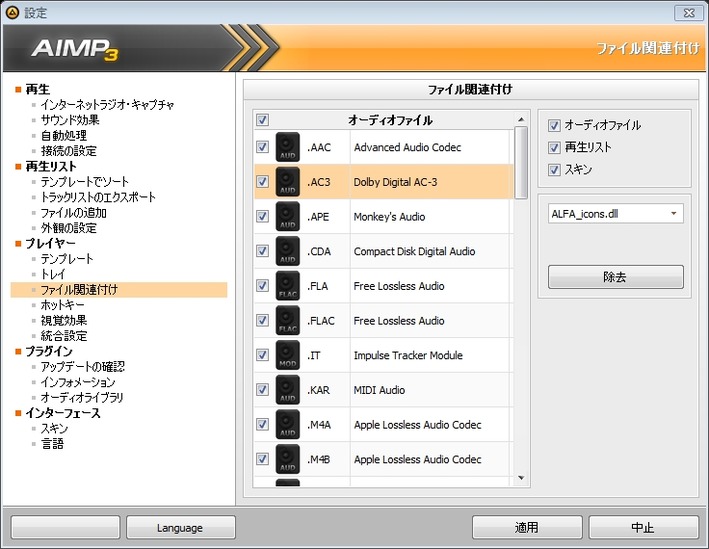Open ホットキー settings page
Viewport: 709px width, 549px height.
point(62,305)
